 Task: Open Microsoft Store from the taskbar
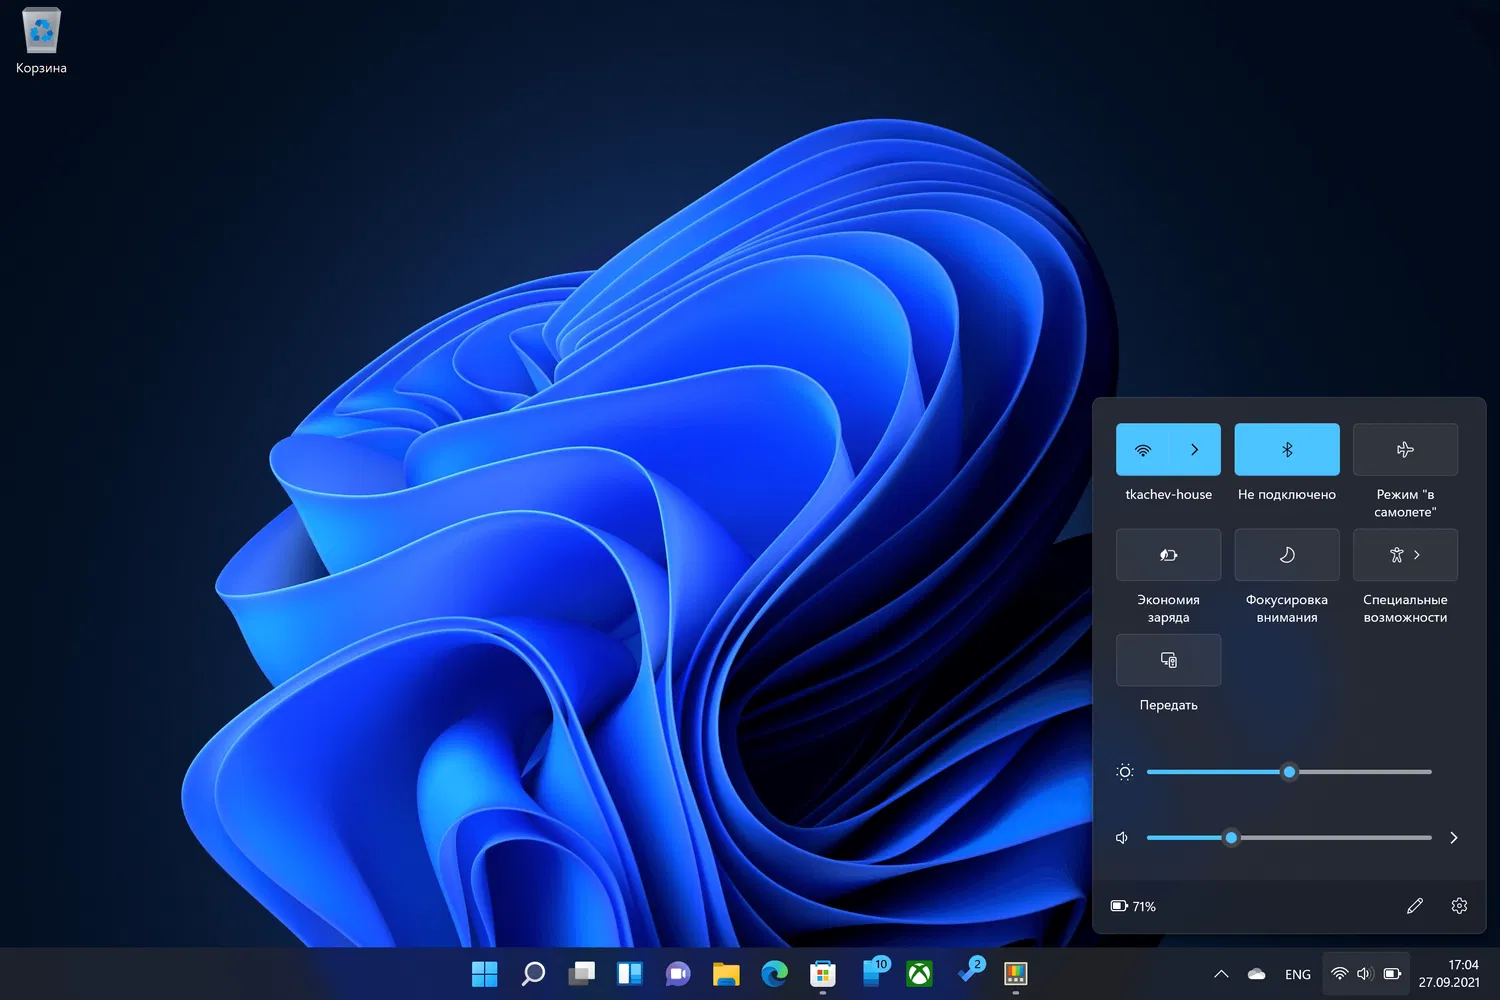(x=822, y=973)
